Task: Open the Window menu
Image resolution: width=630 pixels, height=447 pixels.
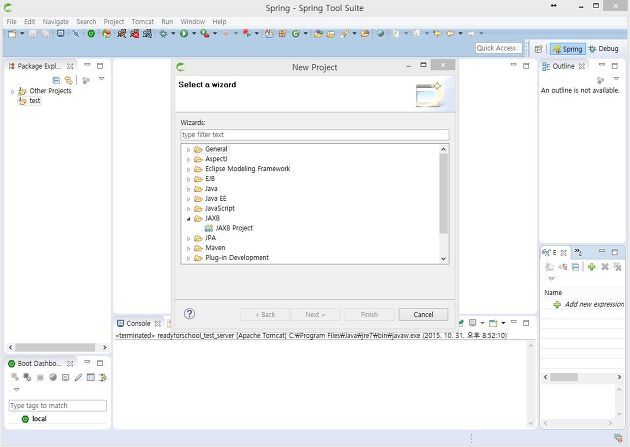Action: [192, 22]
